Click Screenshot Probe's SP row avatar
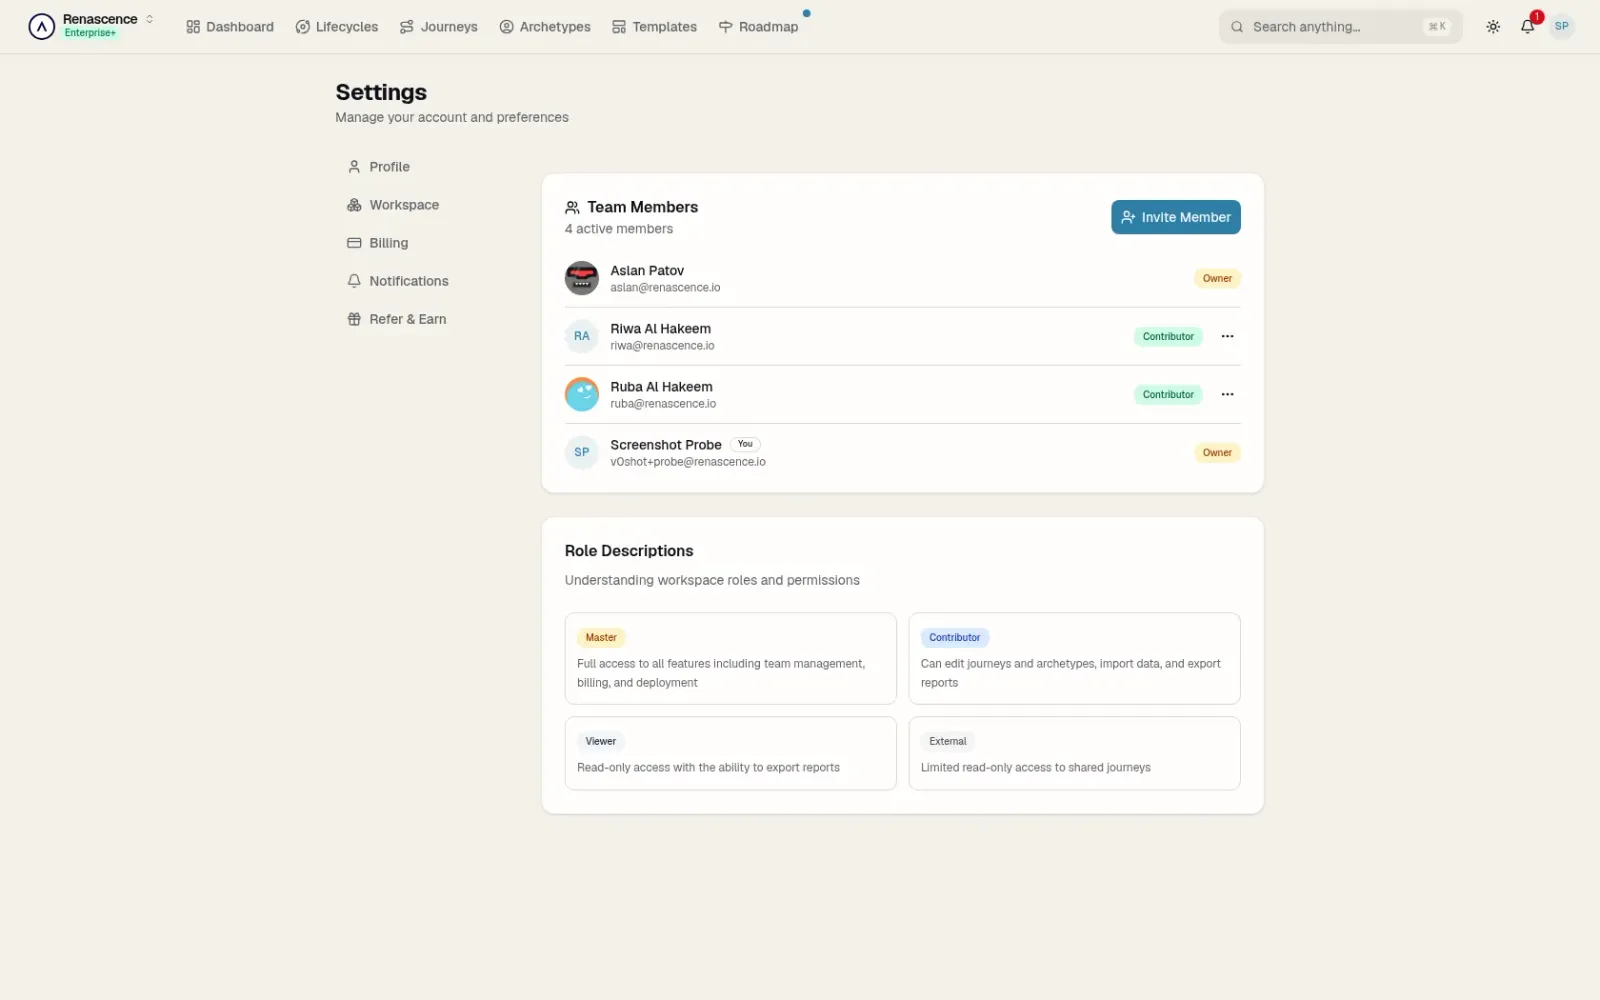The height and width of the screenshot is (1000, 1600). [x=582, y=452]
